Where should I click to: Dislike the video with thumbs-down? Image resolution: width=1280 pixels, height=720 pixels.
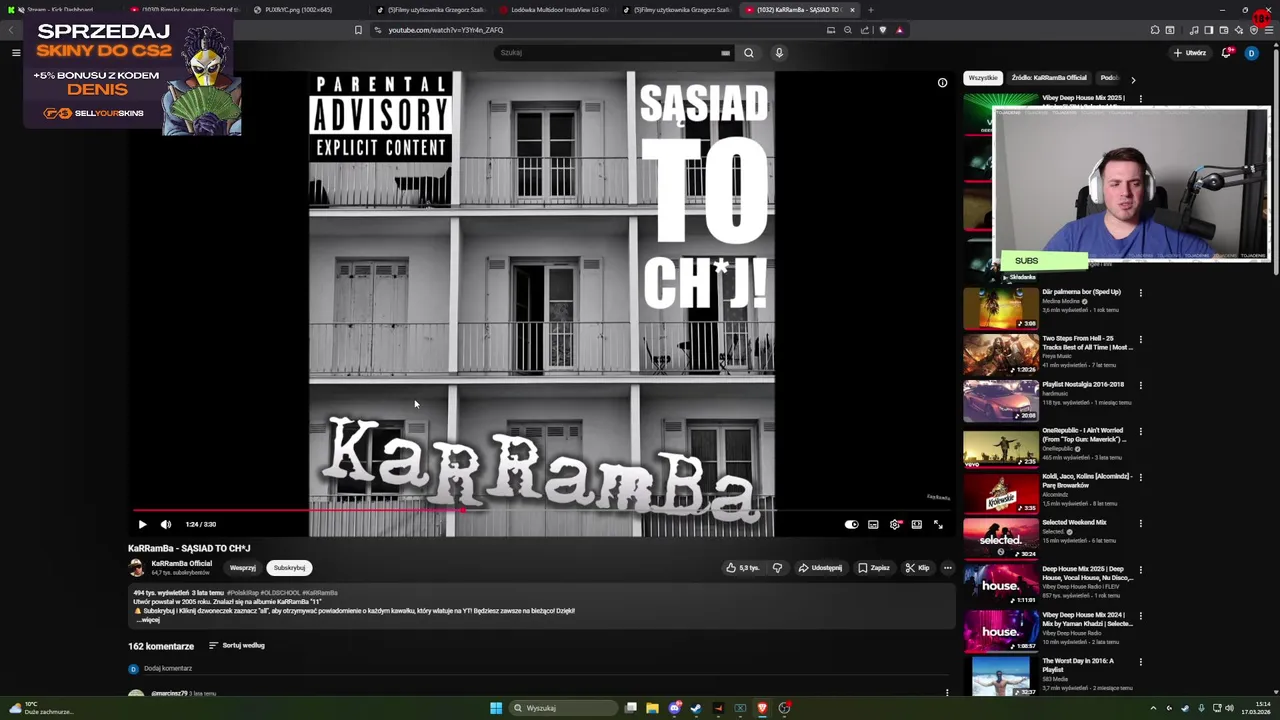[777, 568]
